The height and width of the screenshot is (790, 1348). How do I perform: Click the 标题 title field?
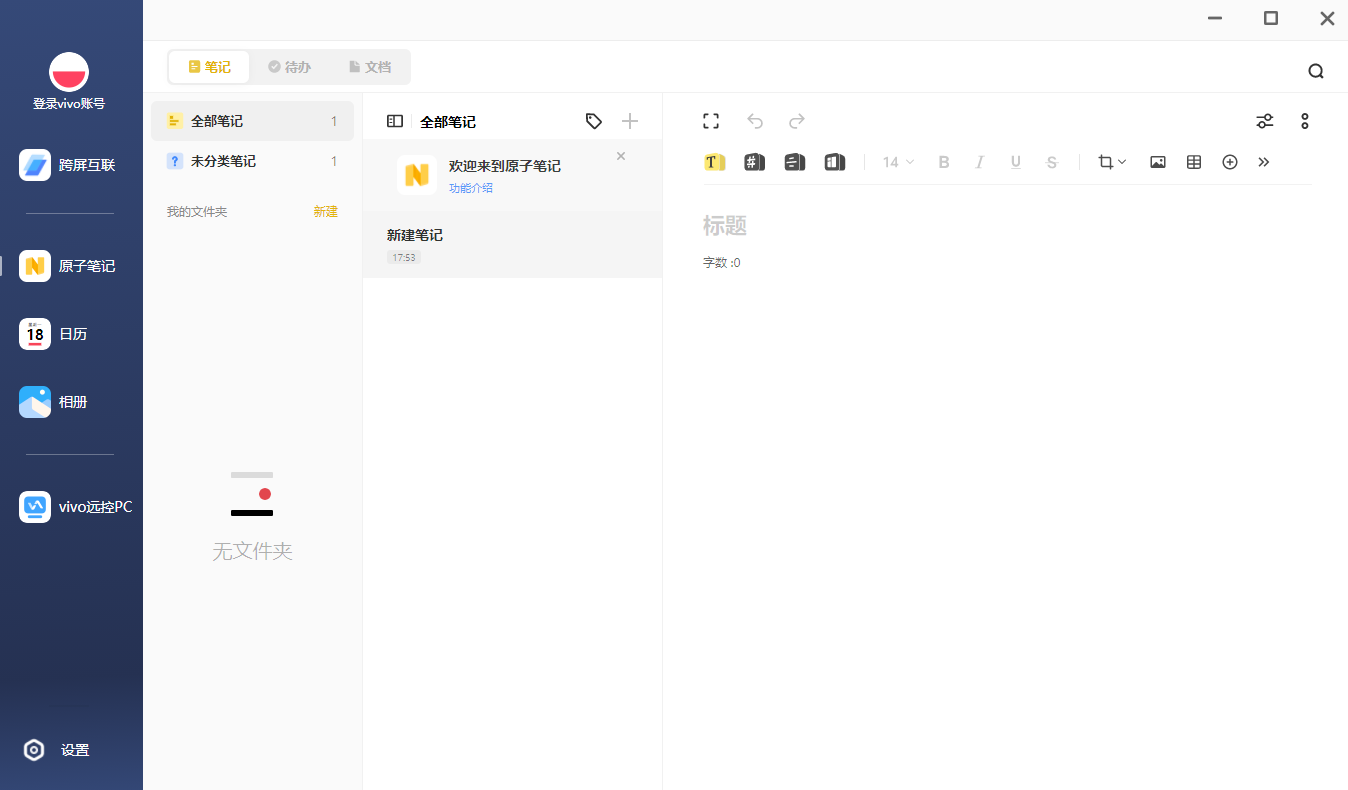click(725, 226)
